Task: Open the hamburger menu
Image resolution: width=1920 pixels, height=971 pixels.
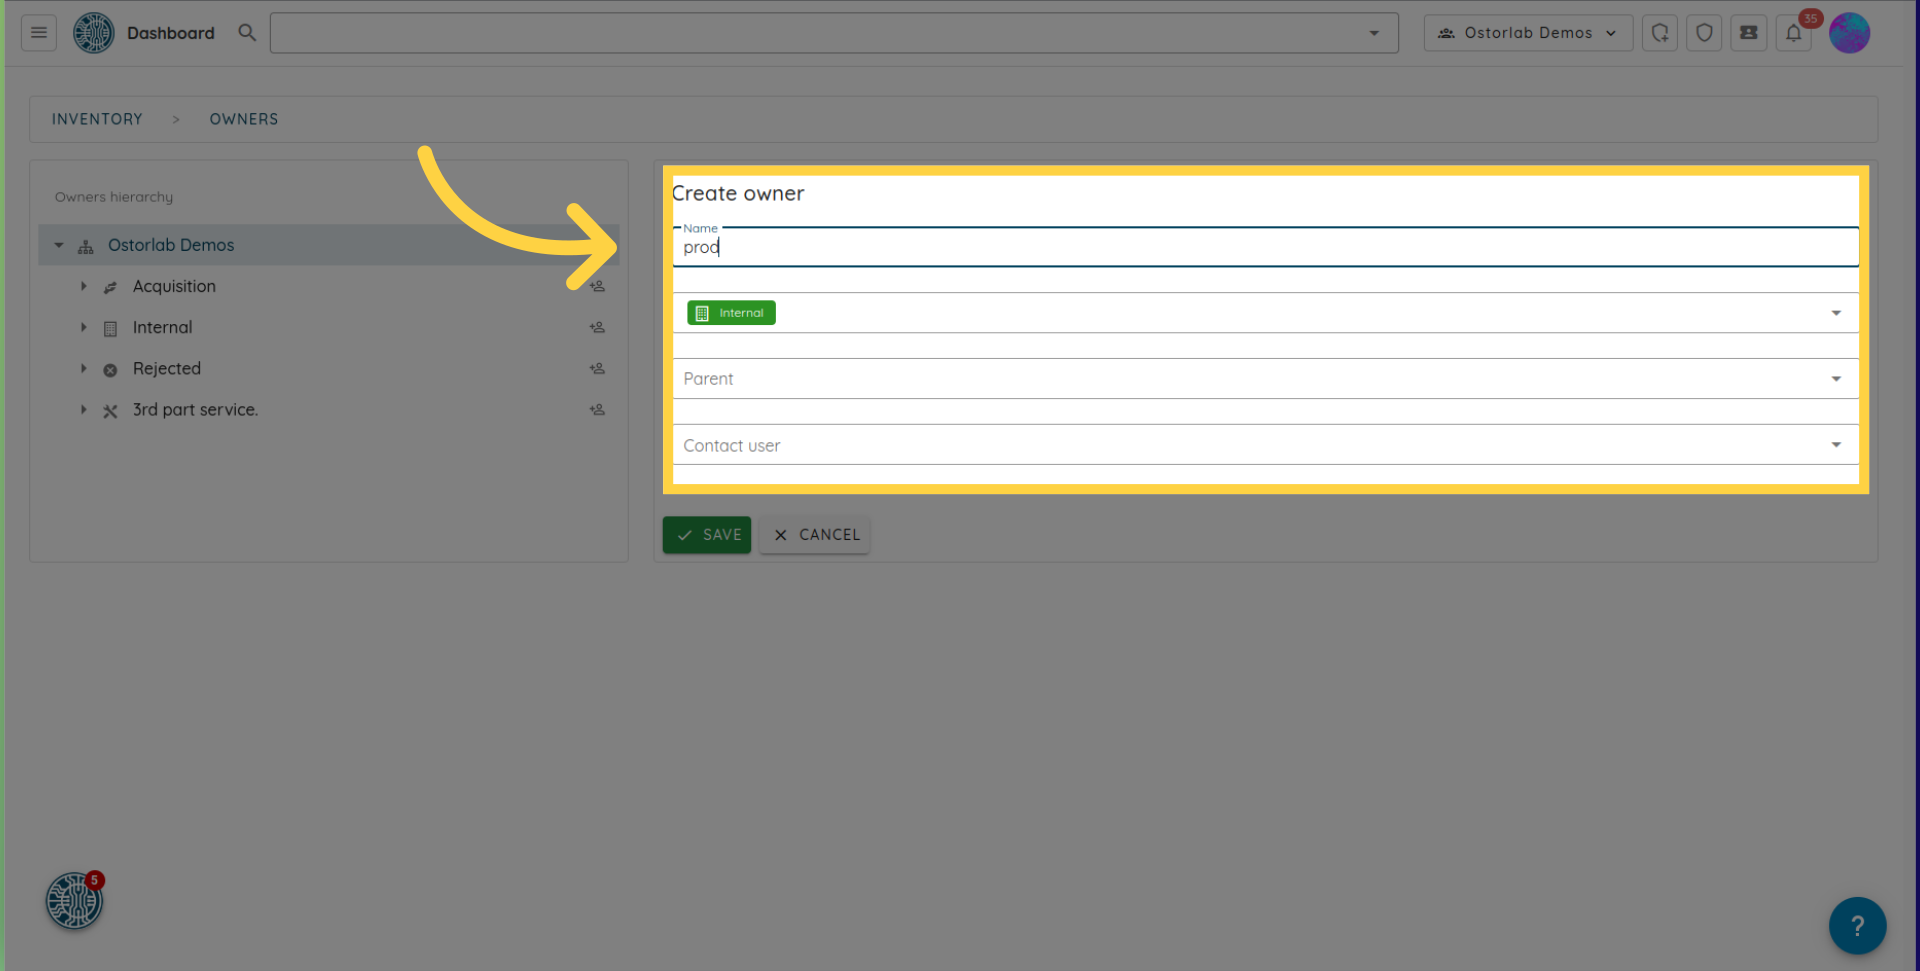Action: pos(39,33)
